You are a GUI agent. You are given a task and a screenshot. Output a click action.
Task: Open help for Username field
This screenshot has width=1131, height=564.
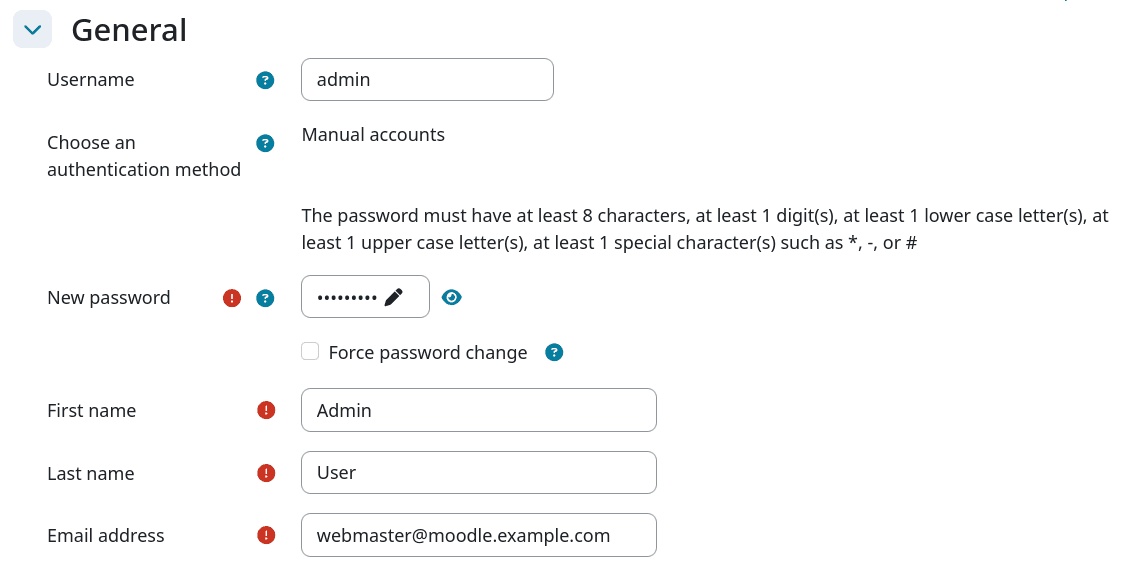265,80
